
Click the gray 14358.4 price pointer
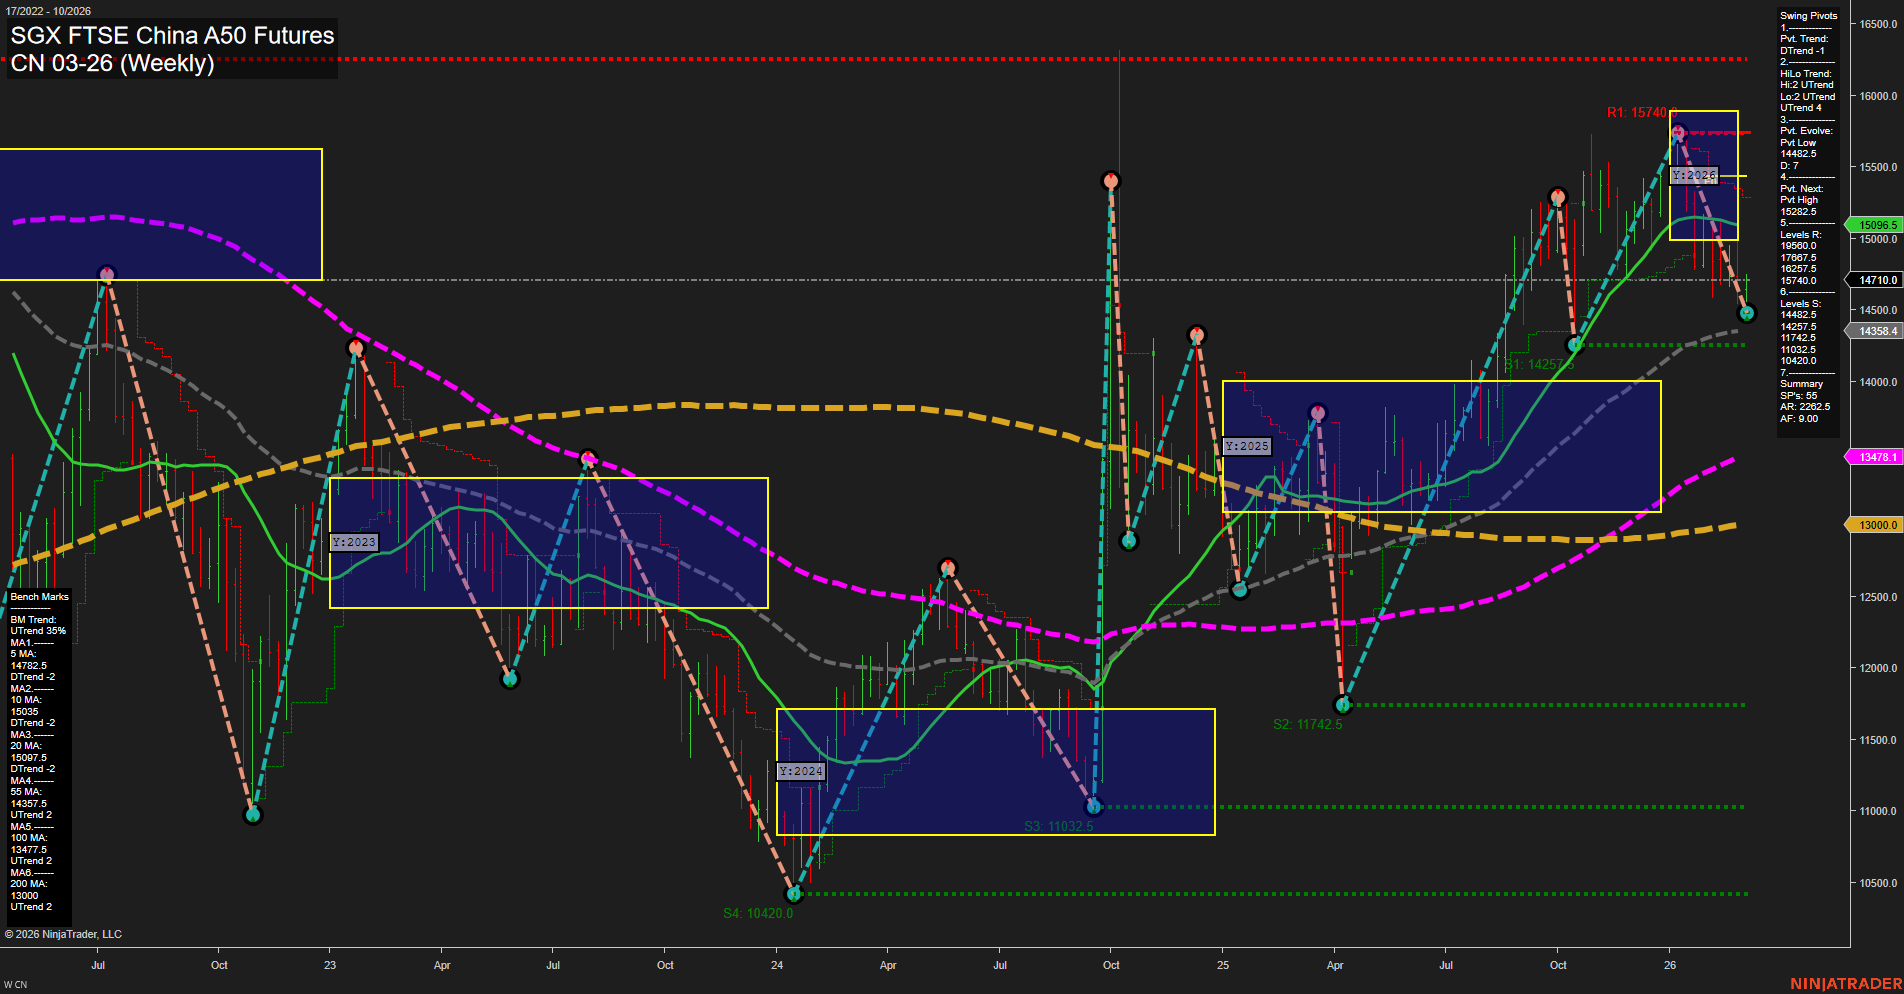1875,331
